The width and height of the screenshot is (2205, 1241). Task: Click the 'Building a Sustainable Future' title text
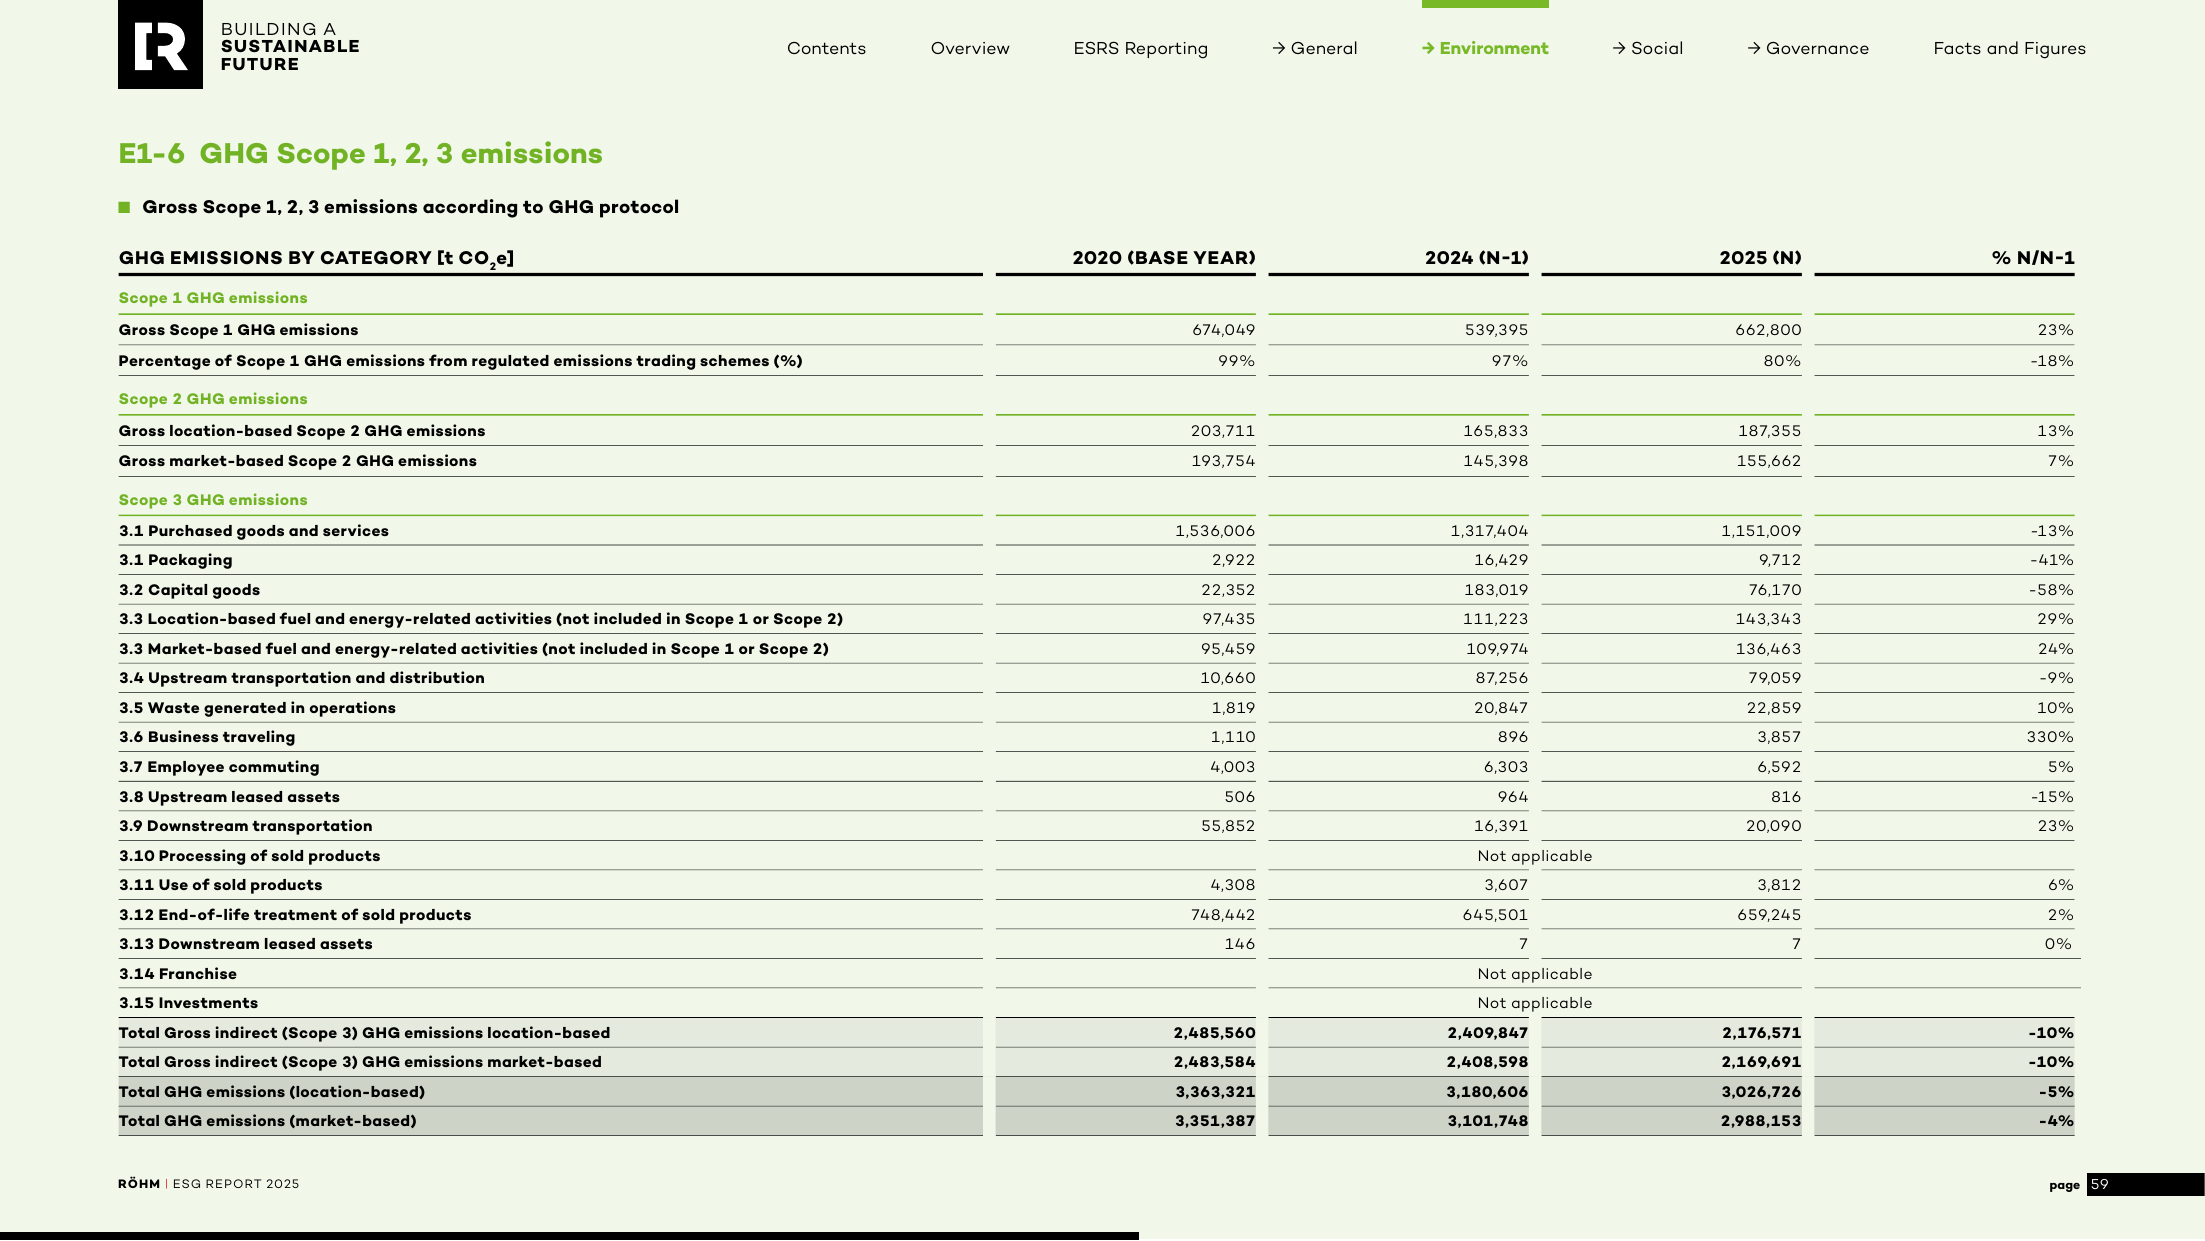(x=290, y=46)
